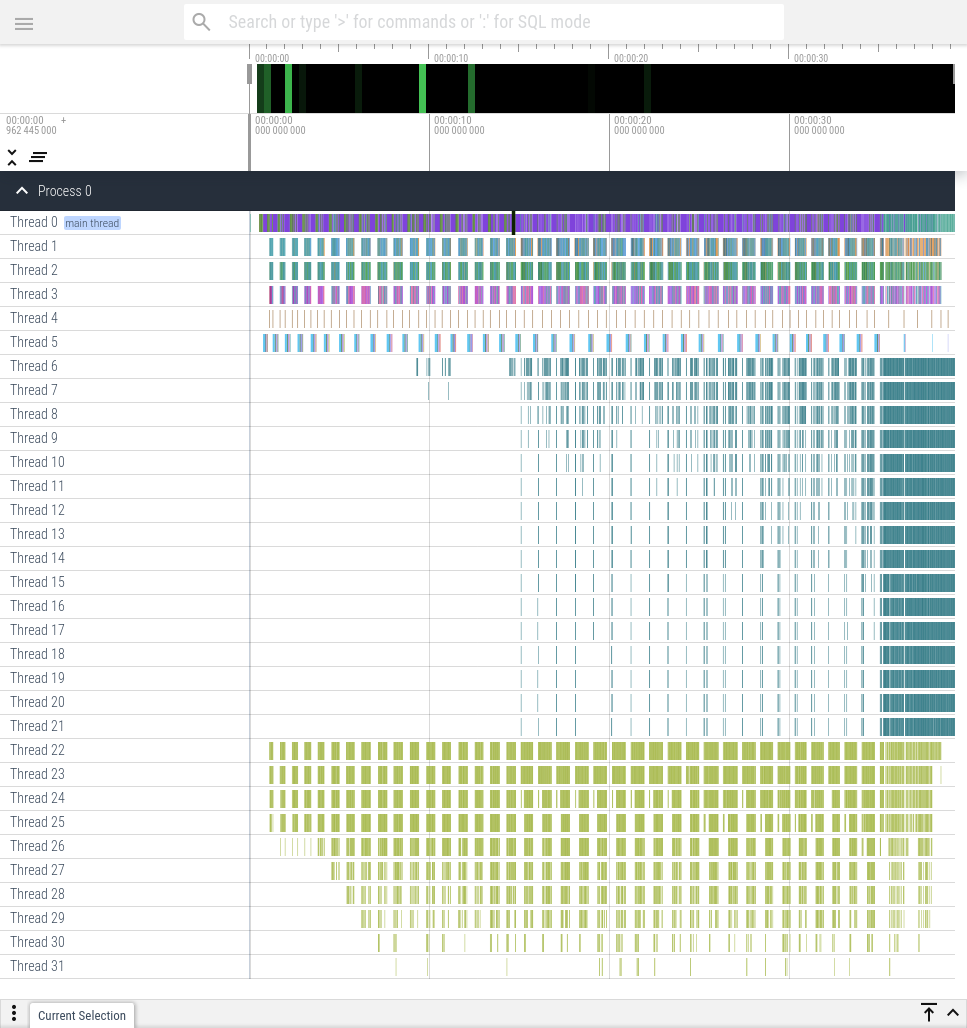Image resolution: width=967 pixels, height=1028 pixels.
Task: Open the track filter icon
Action: pos(38,157)
